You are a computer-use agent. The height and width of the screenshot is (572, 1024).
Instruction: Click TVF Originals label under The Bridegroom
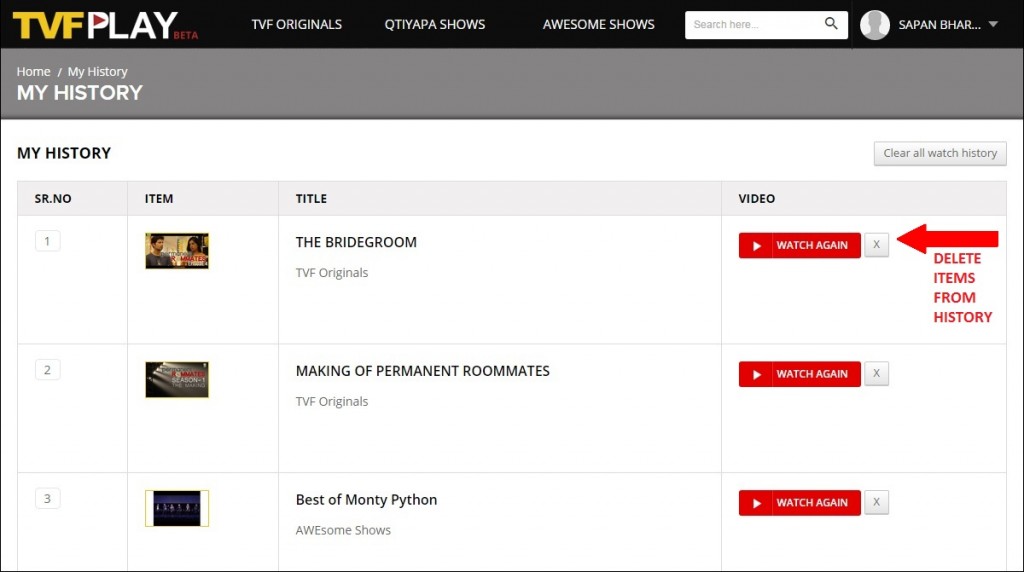pos(332,272)
